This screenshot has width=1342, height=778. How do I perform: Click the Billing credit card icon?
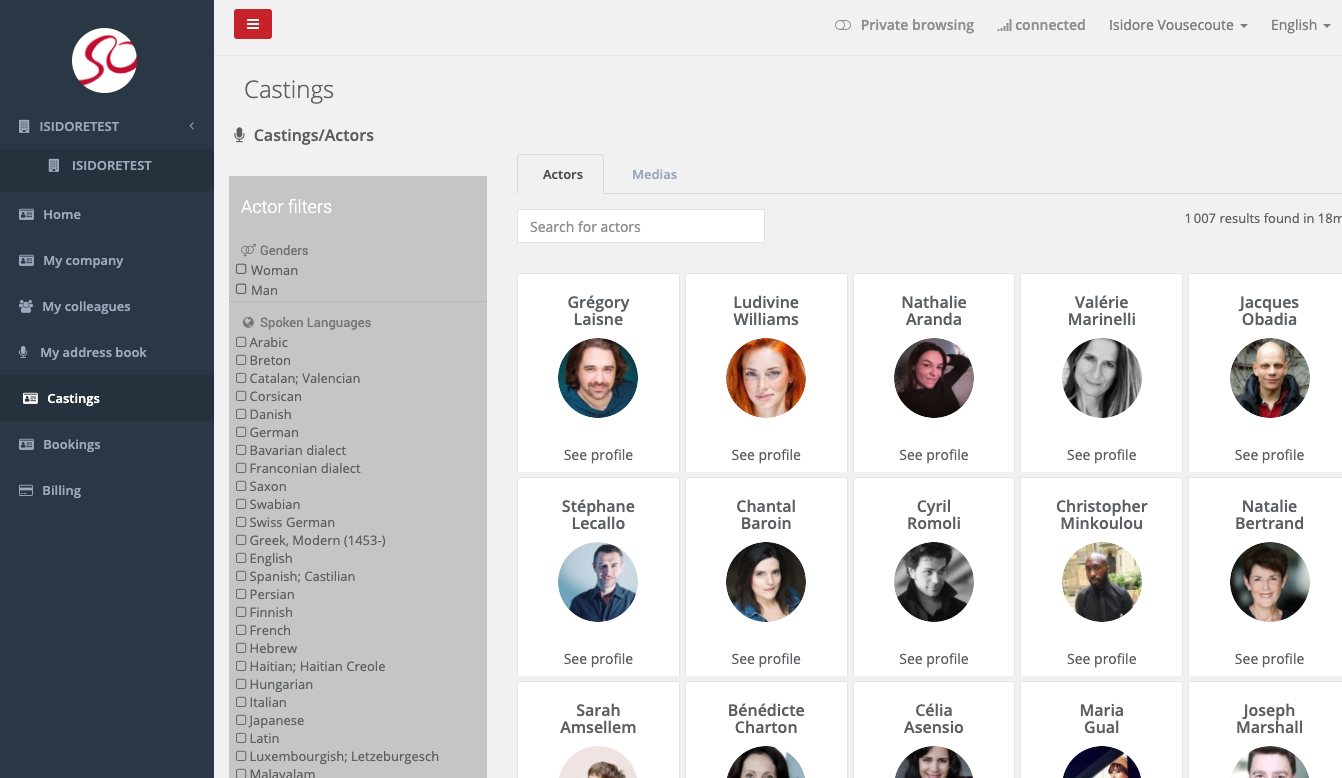tap(26, 490)
